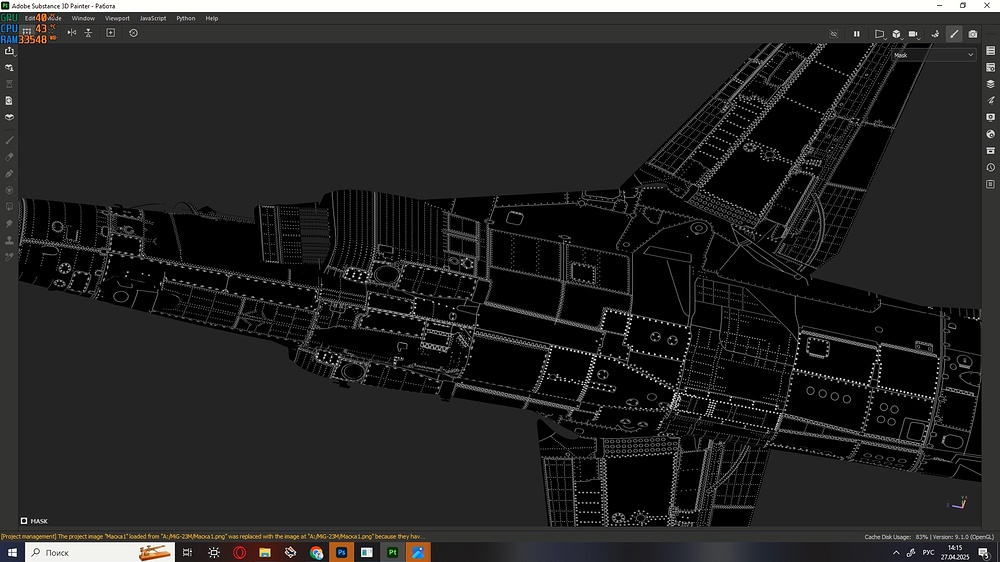The height and width of the screenshot is (562, 1000).
Task: Click the export textures icon in left sidebar
Action: (9, 51)
